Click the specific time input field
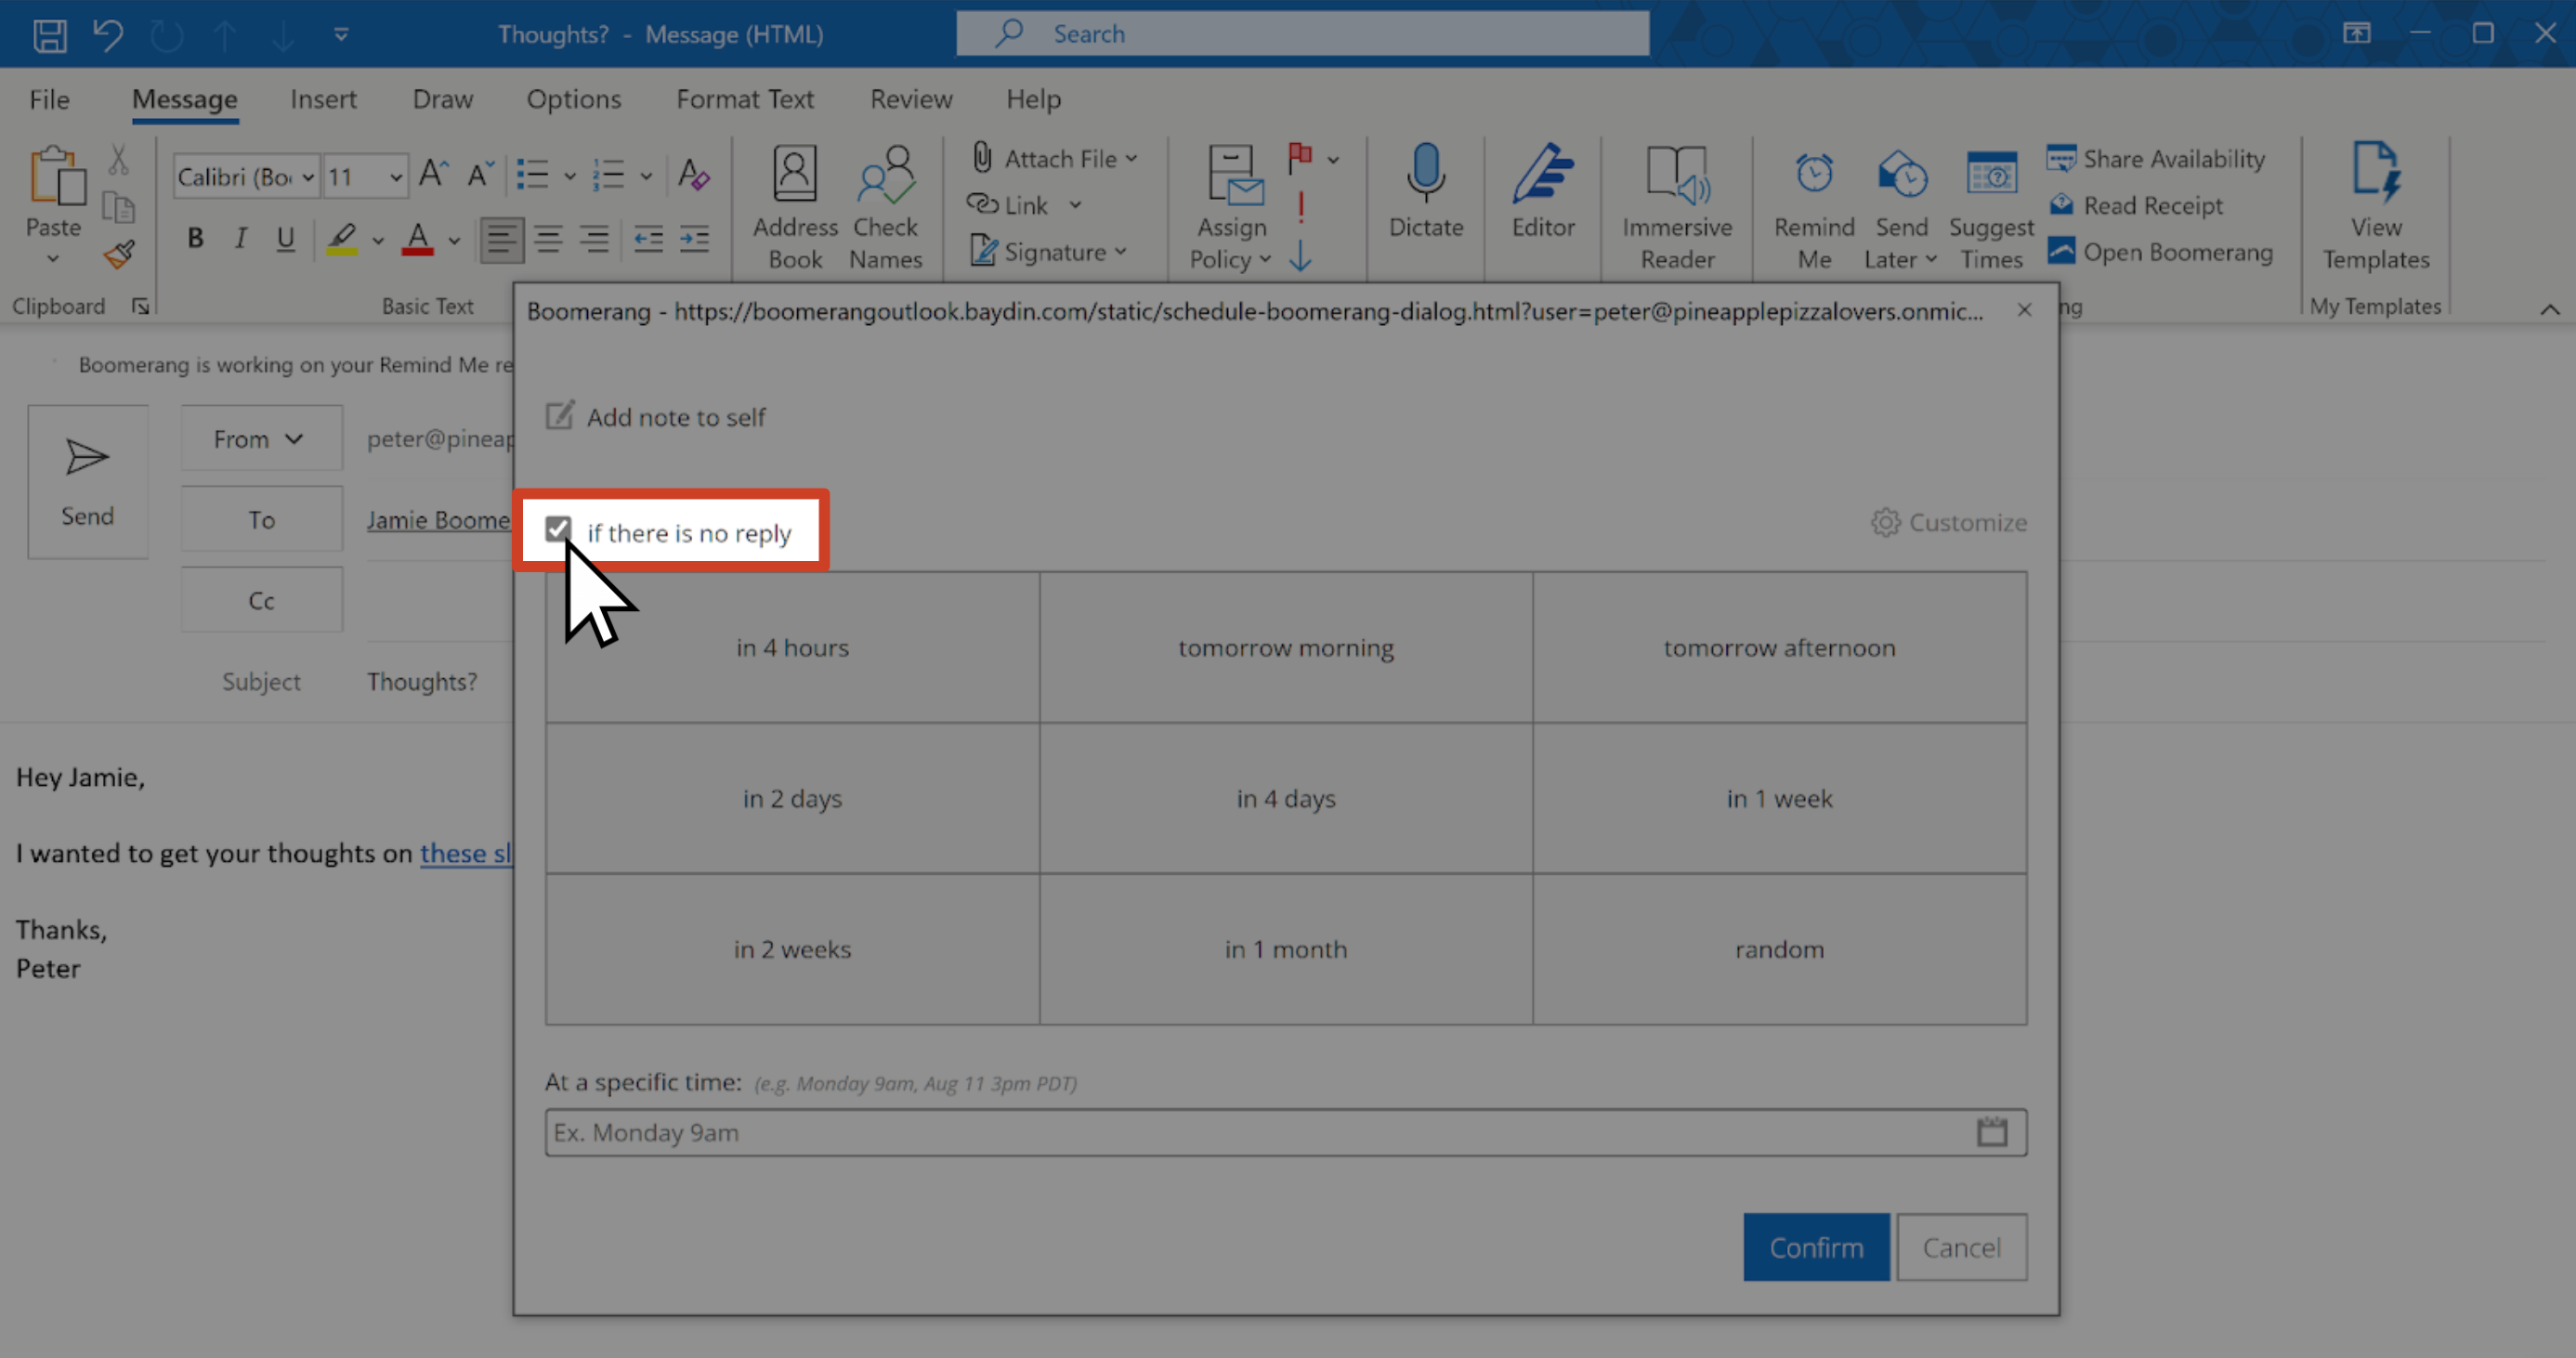2576x1358 pixels. pyautogui.click(x=1286, y=1133)
